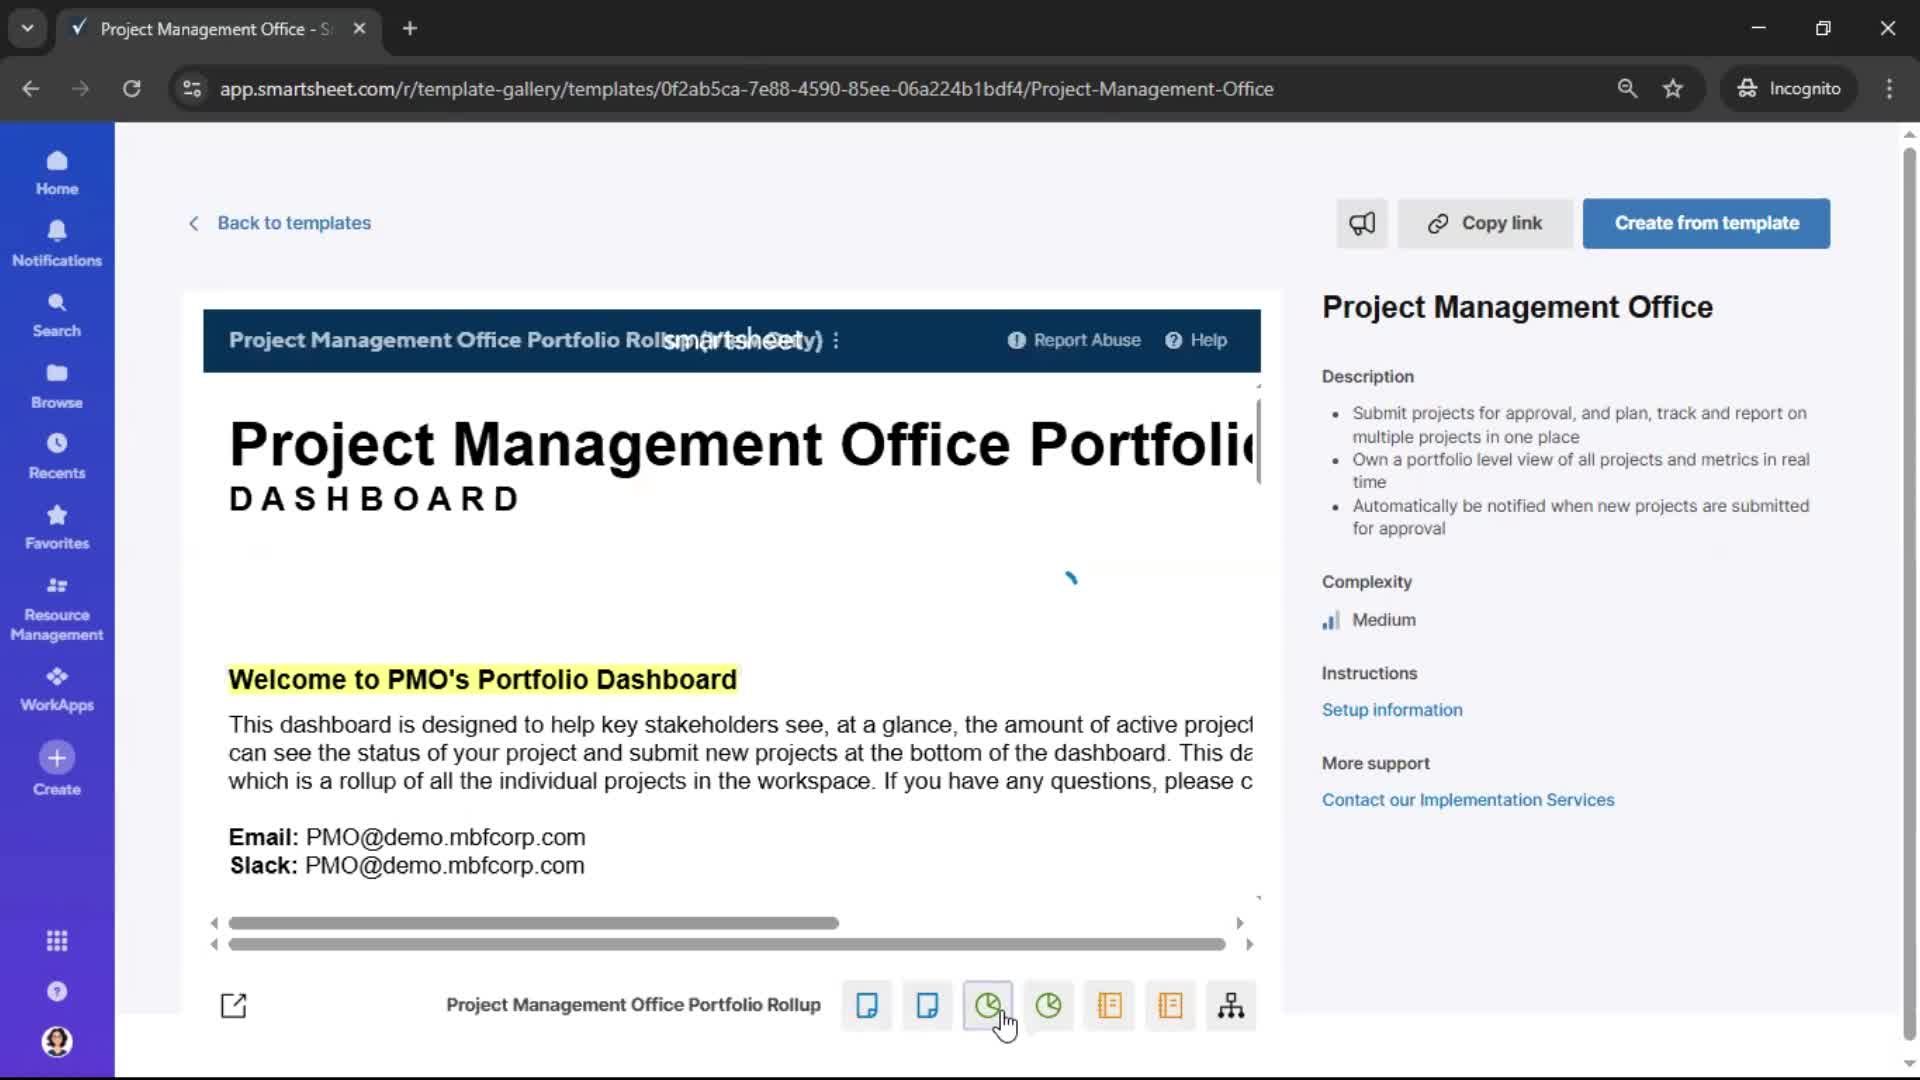Expand browser tab search dropdown
This screenshot has width=1920, height=1080.
pyautogui.click(x=28, y=28)
